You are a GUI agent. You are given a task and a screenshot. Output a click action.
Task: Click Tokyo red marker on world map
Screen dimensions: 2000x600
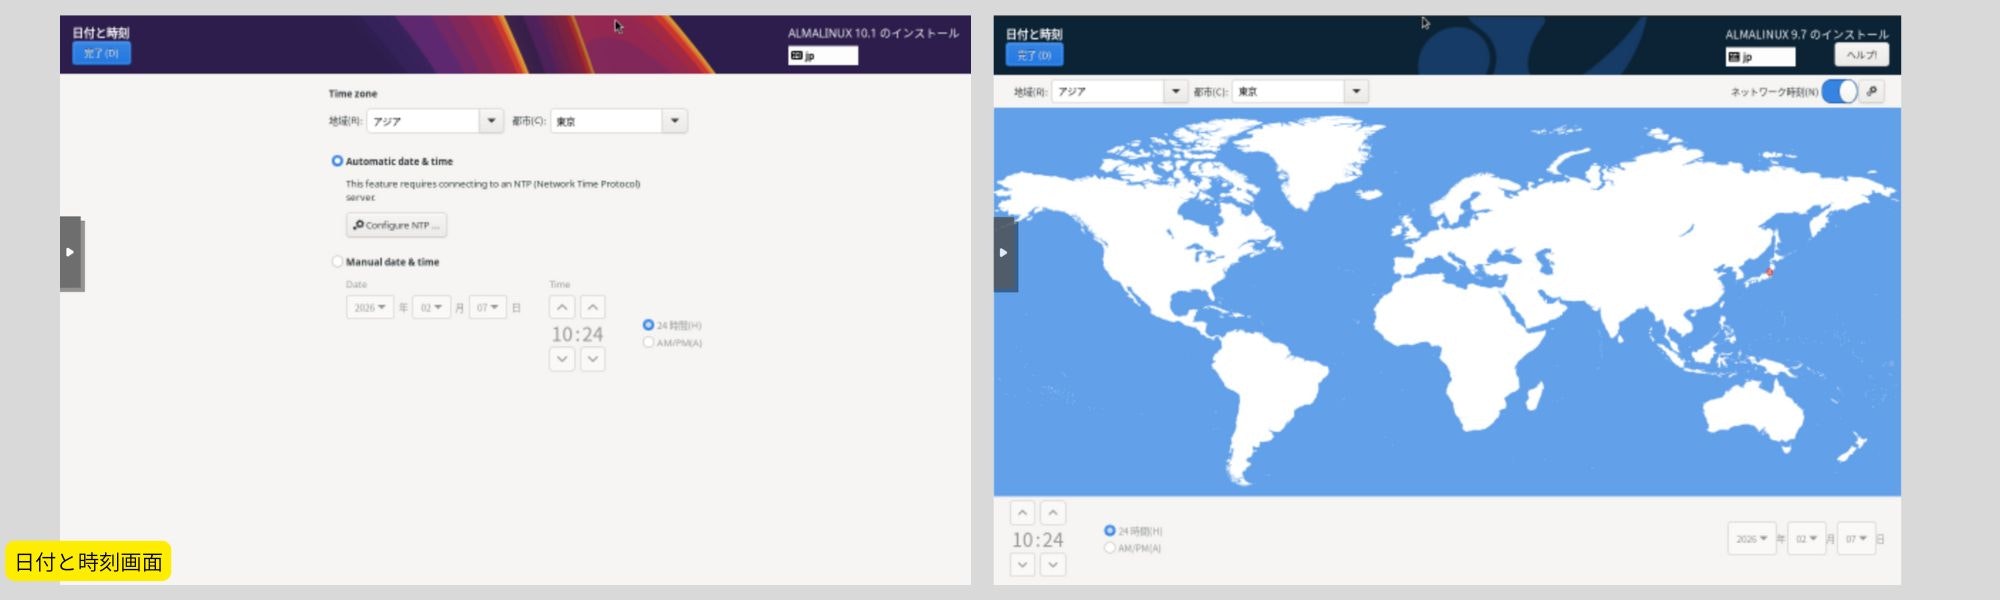(1769, 272)
